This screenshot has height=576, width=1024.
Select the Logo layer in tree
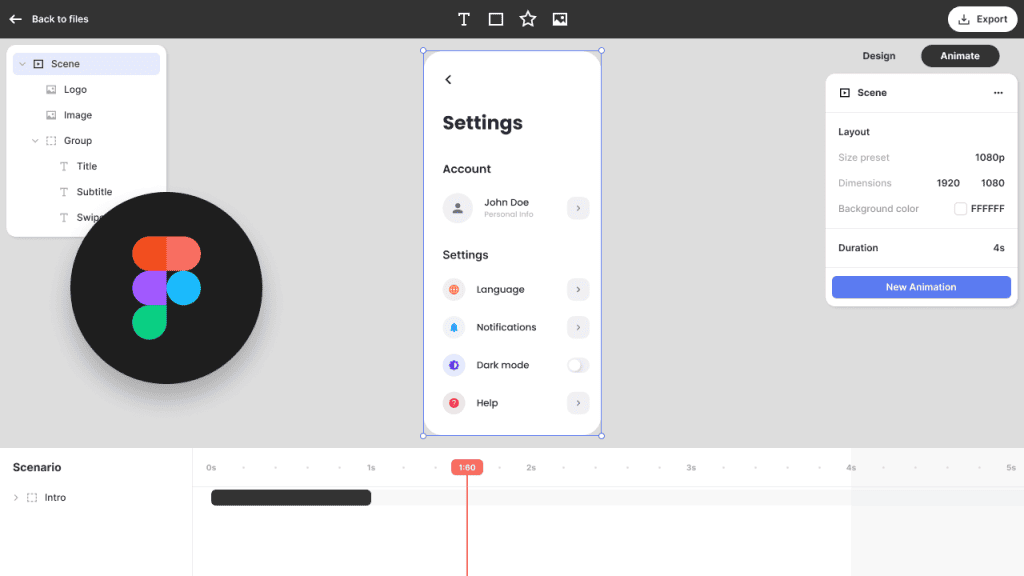pyautogui.click(x=75, y=90)
